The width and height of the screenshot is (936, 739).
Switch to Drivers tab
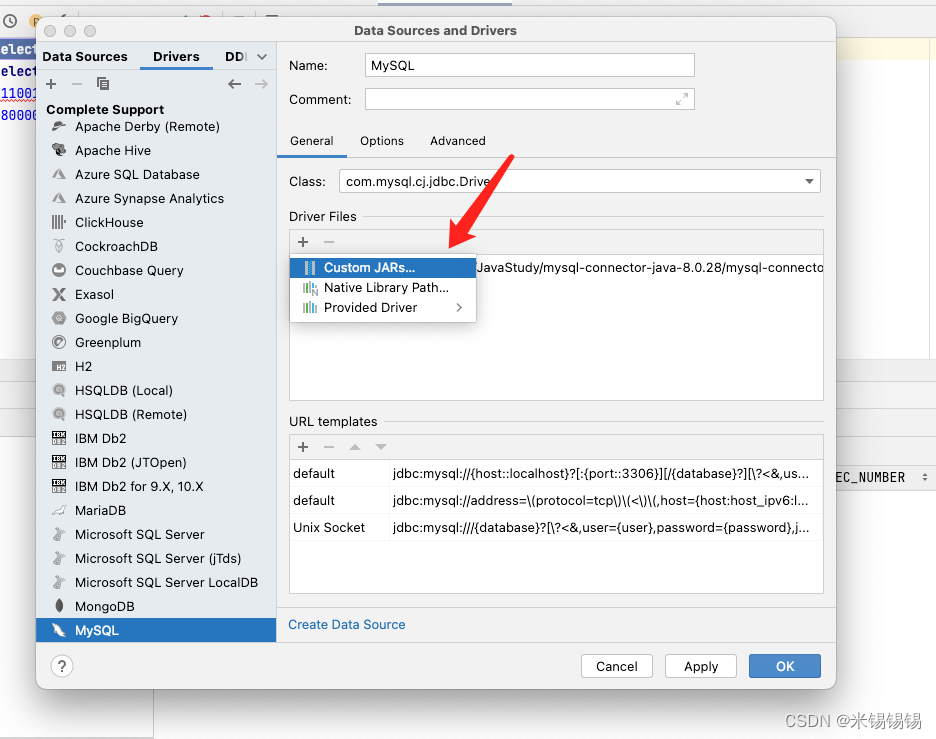[x=176, y=57]
